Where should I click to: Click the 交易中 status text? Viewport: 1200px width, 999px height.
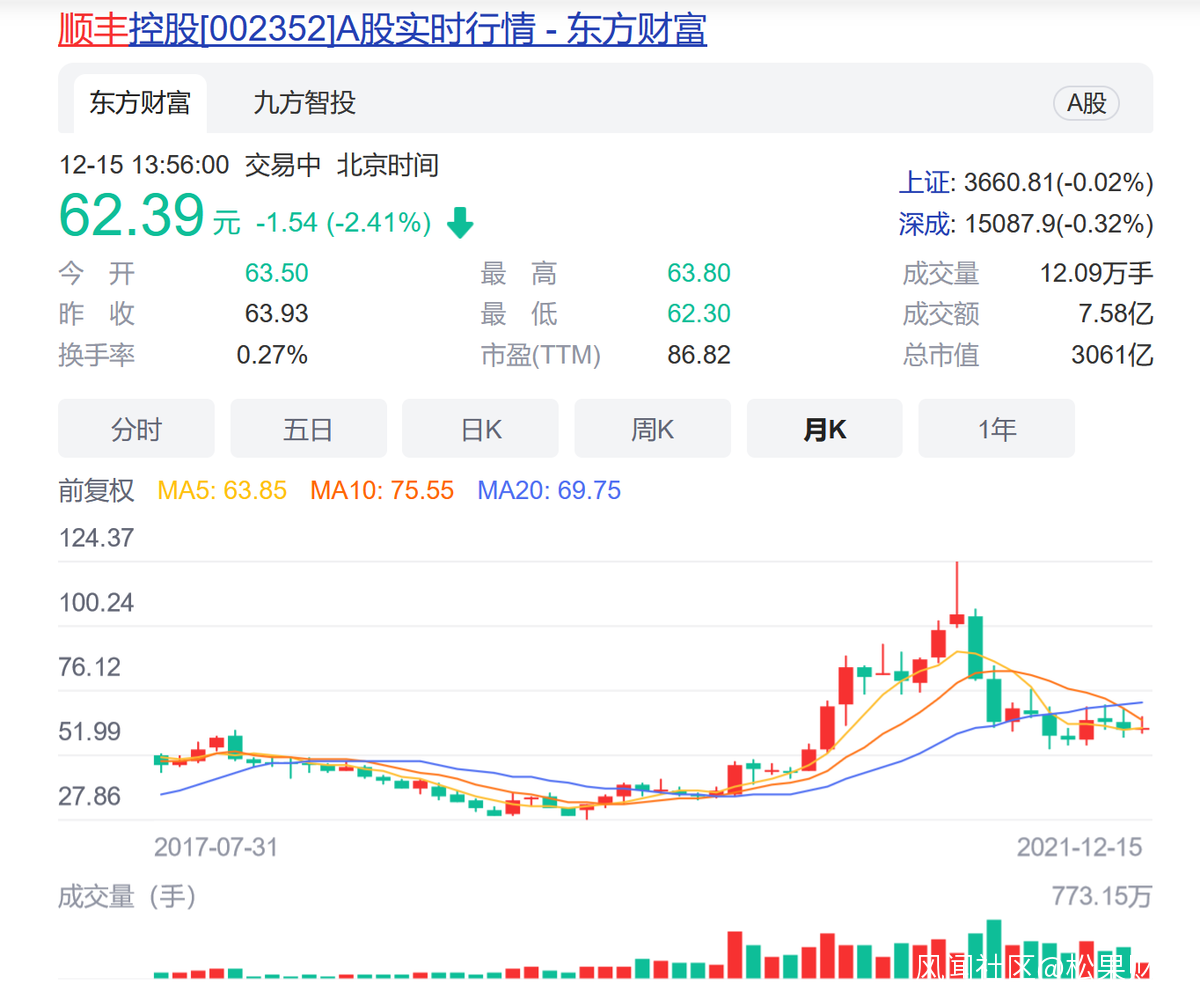pos(283,165)
